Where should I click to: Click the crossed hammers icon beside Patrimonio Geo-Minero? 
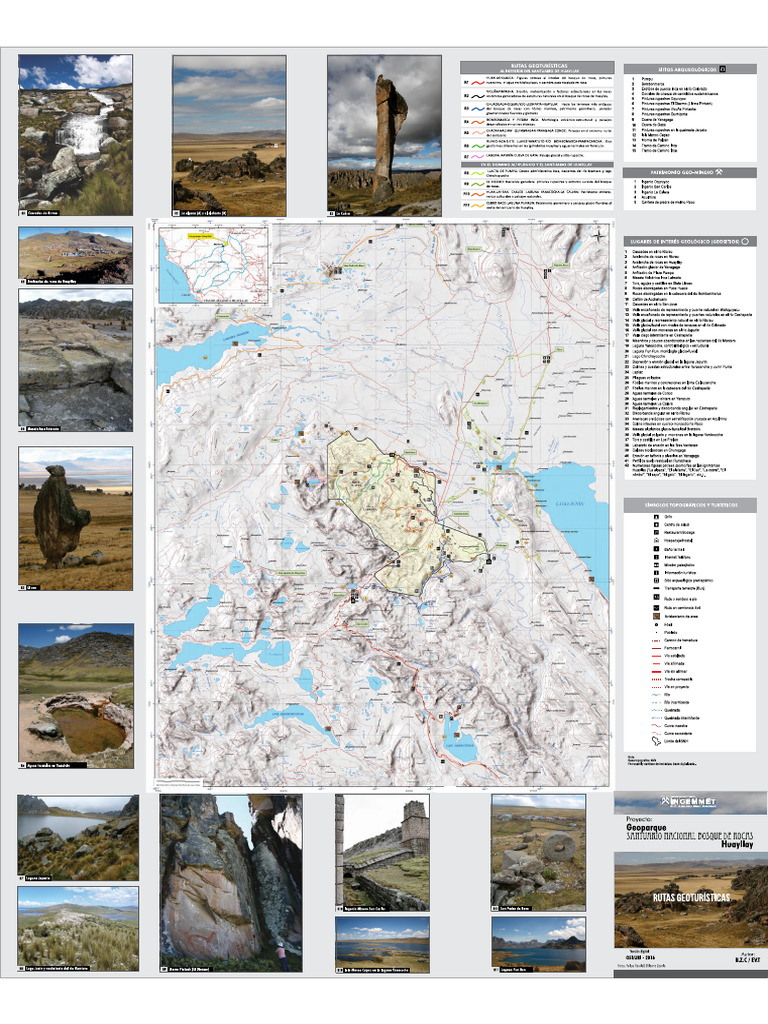718,172
